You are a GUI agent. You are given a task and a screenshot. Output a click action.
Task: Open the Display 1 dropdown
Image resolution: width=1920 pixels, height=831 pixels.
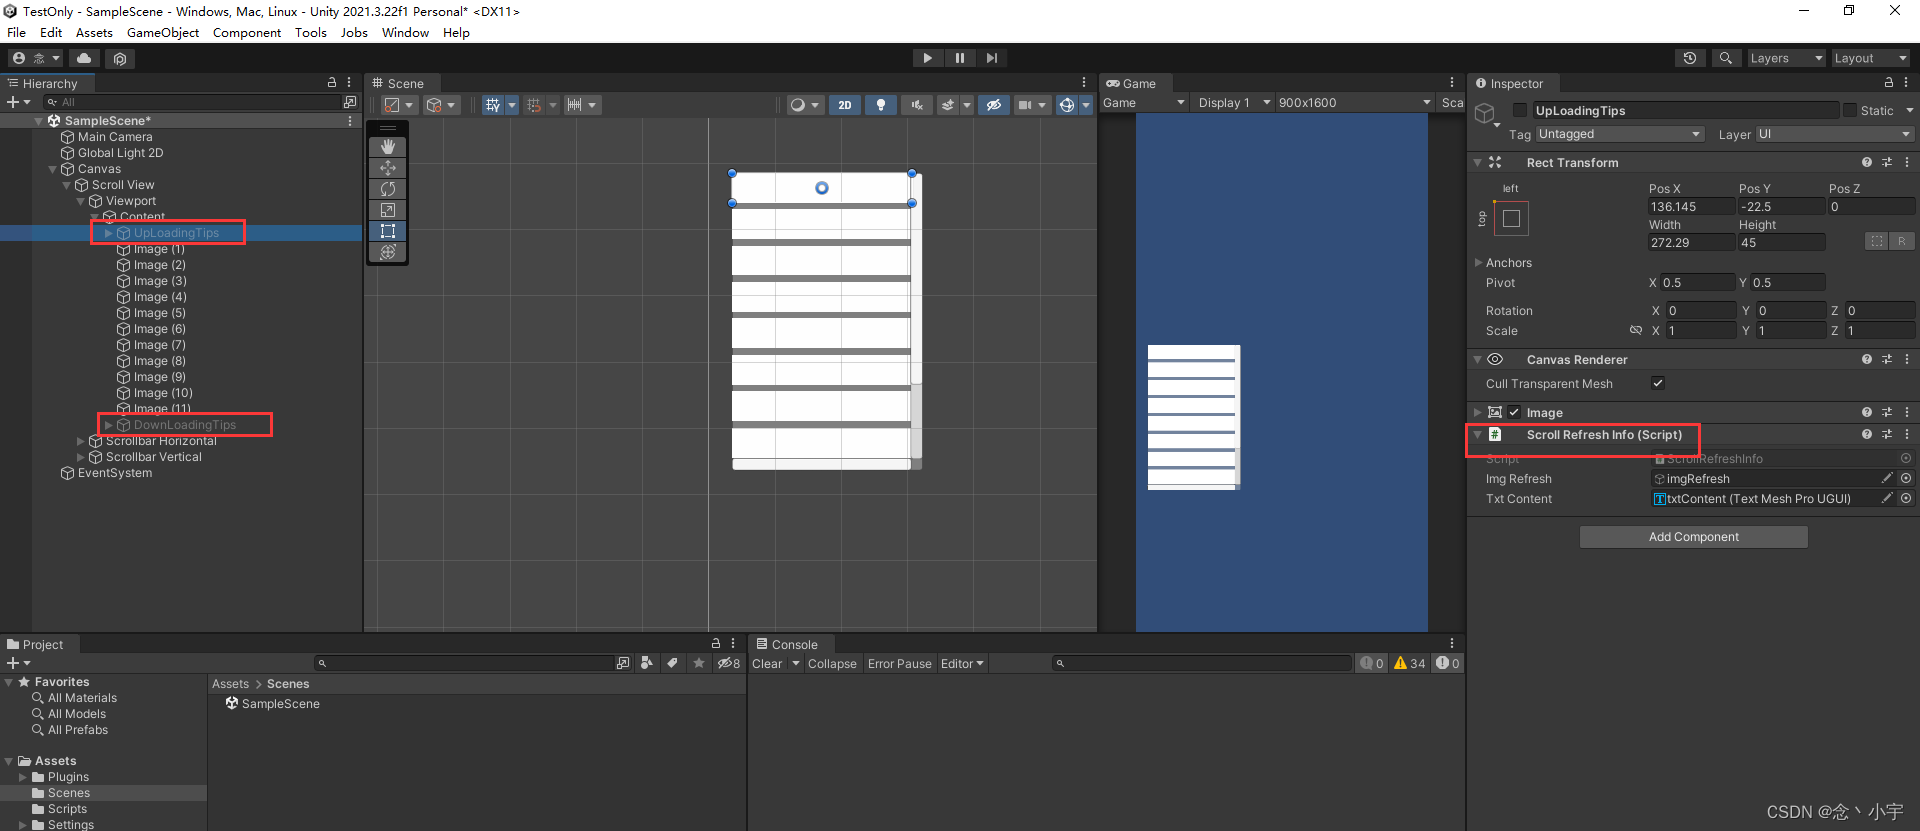click(1233, 103)
